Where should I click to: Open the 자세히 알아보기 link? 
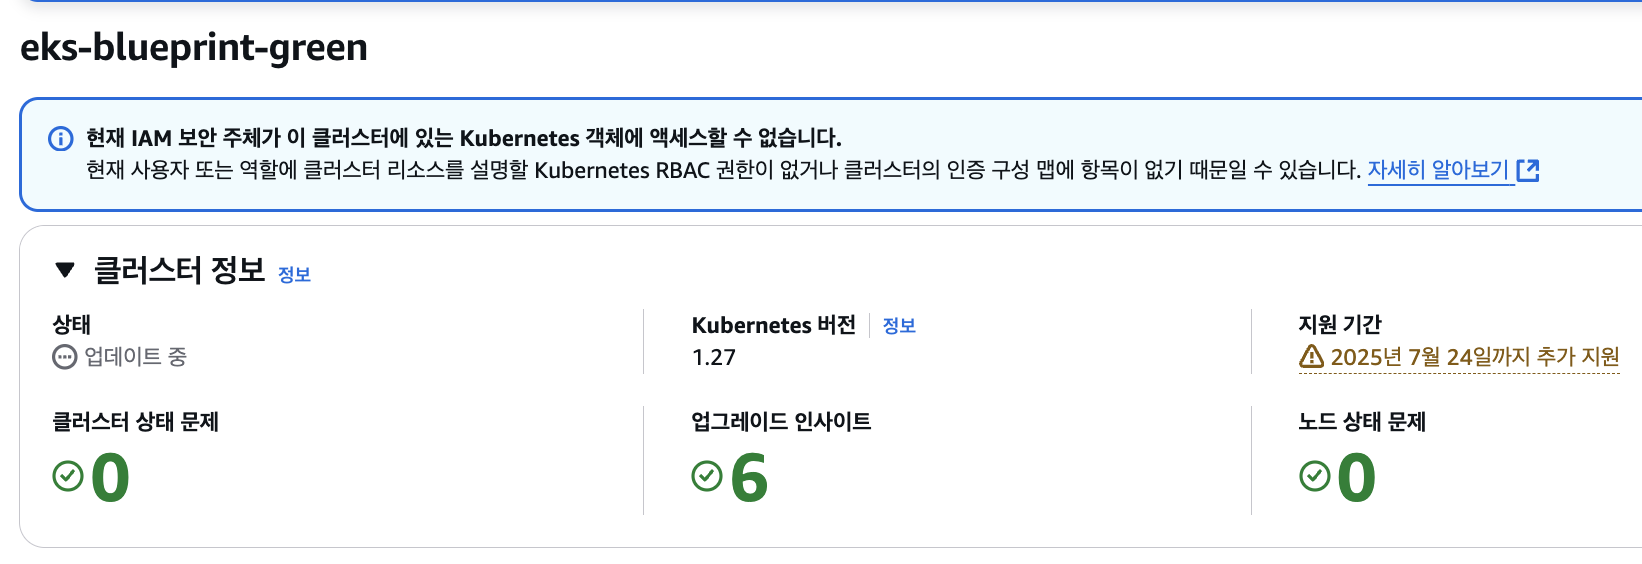click(x=1438, y=170)
